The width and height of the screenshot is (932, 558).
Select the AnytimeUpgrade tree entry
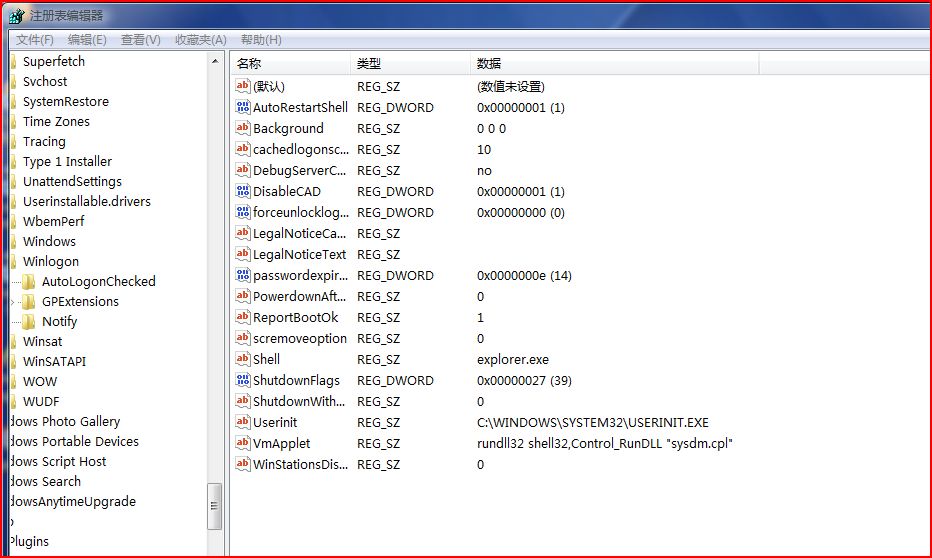tap(73, 502)
